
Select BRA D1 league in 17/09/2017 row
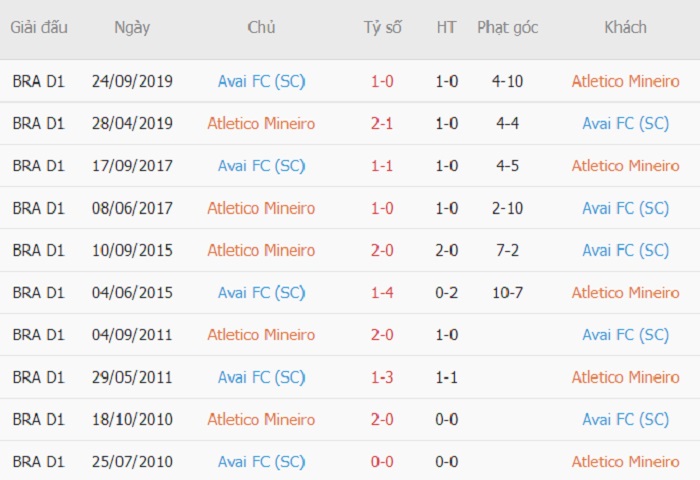(x=39, y=166)
